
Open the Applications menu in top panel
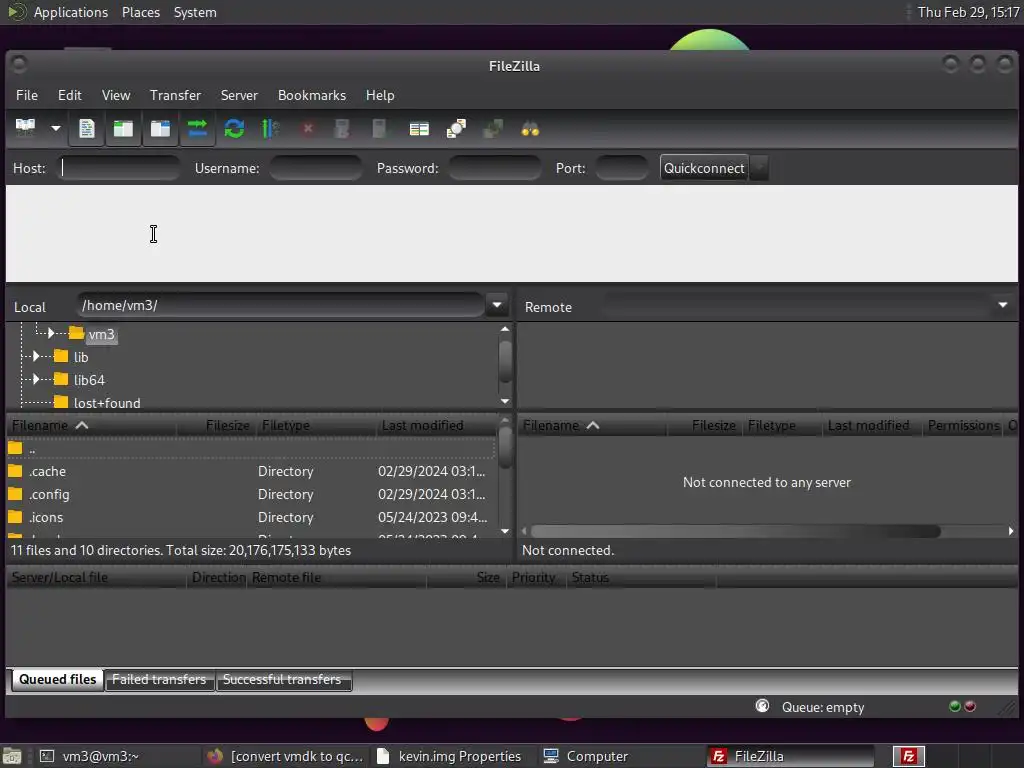pyautogui.click(x=71, y=12)
